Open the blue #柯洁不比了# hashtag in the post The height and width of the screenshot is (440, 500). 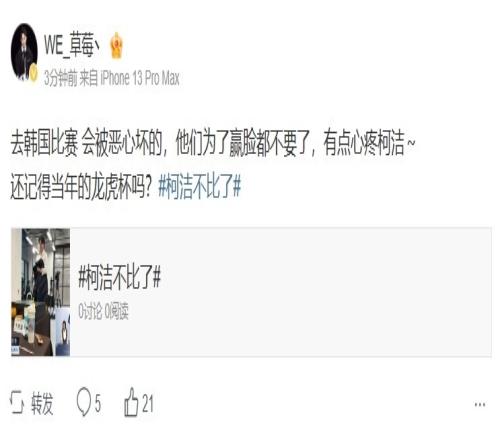[199, 186]
